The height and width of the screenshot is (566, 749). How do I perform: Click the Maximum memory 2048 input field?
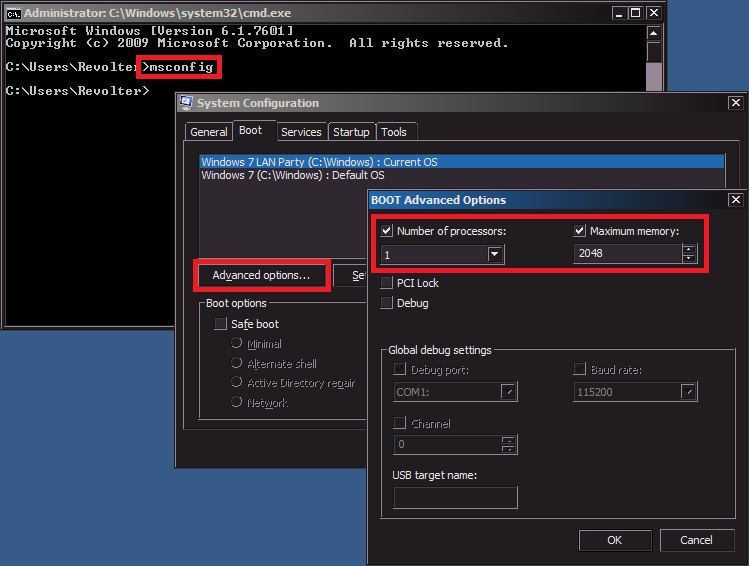coord(627,253)
